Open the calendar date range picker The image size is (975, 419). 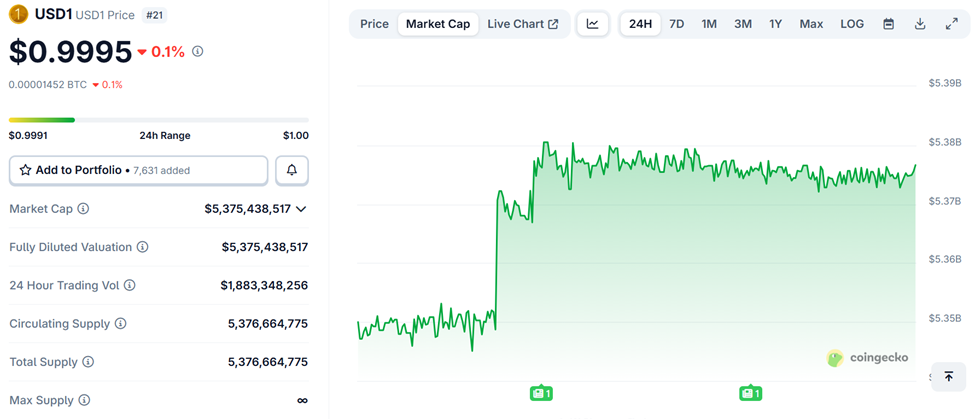(888, 24)
